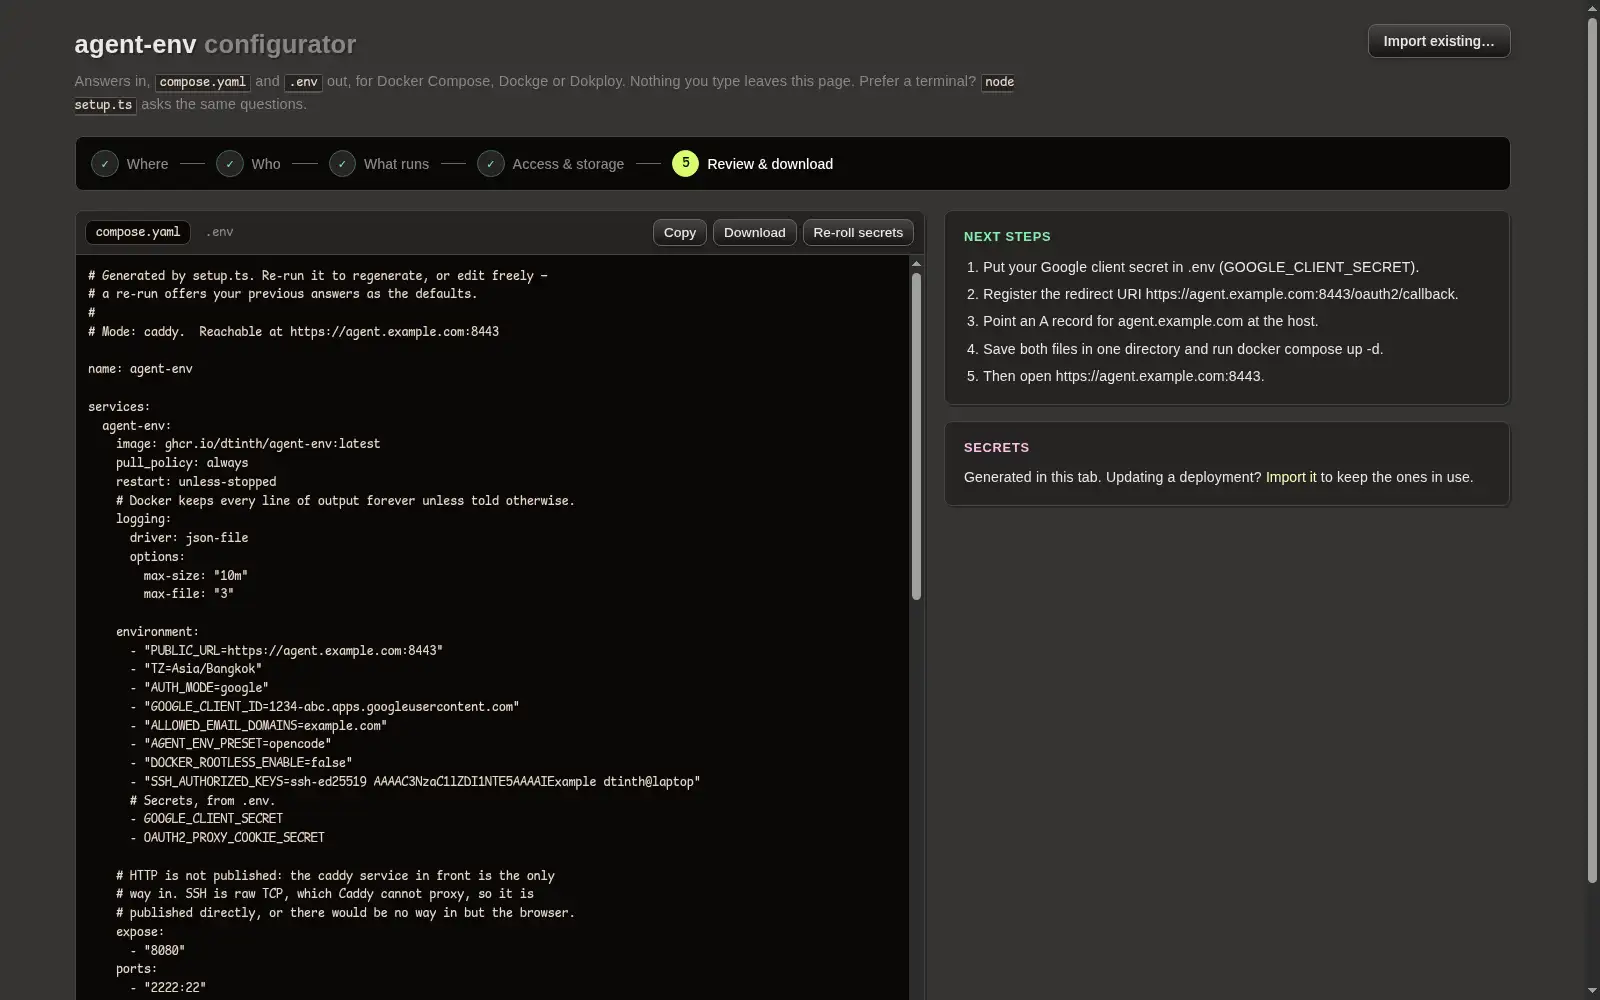Click the page scrollbar up arrow
Image resolution: width=1600 pixels, height=1000 pixels.
point(1593,8)
